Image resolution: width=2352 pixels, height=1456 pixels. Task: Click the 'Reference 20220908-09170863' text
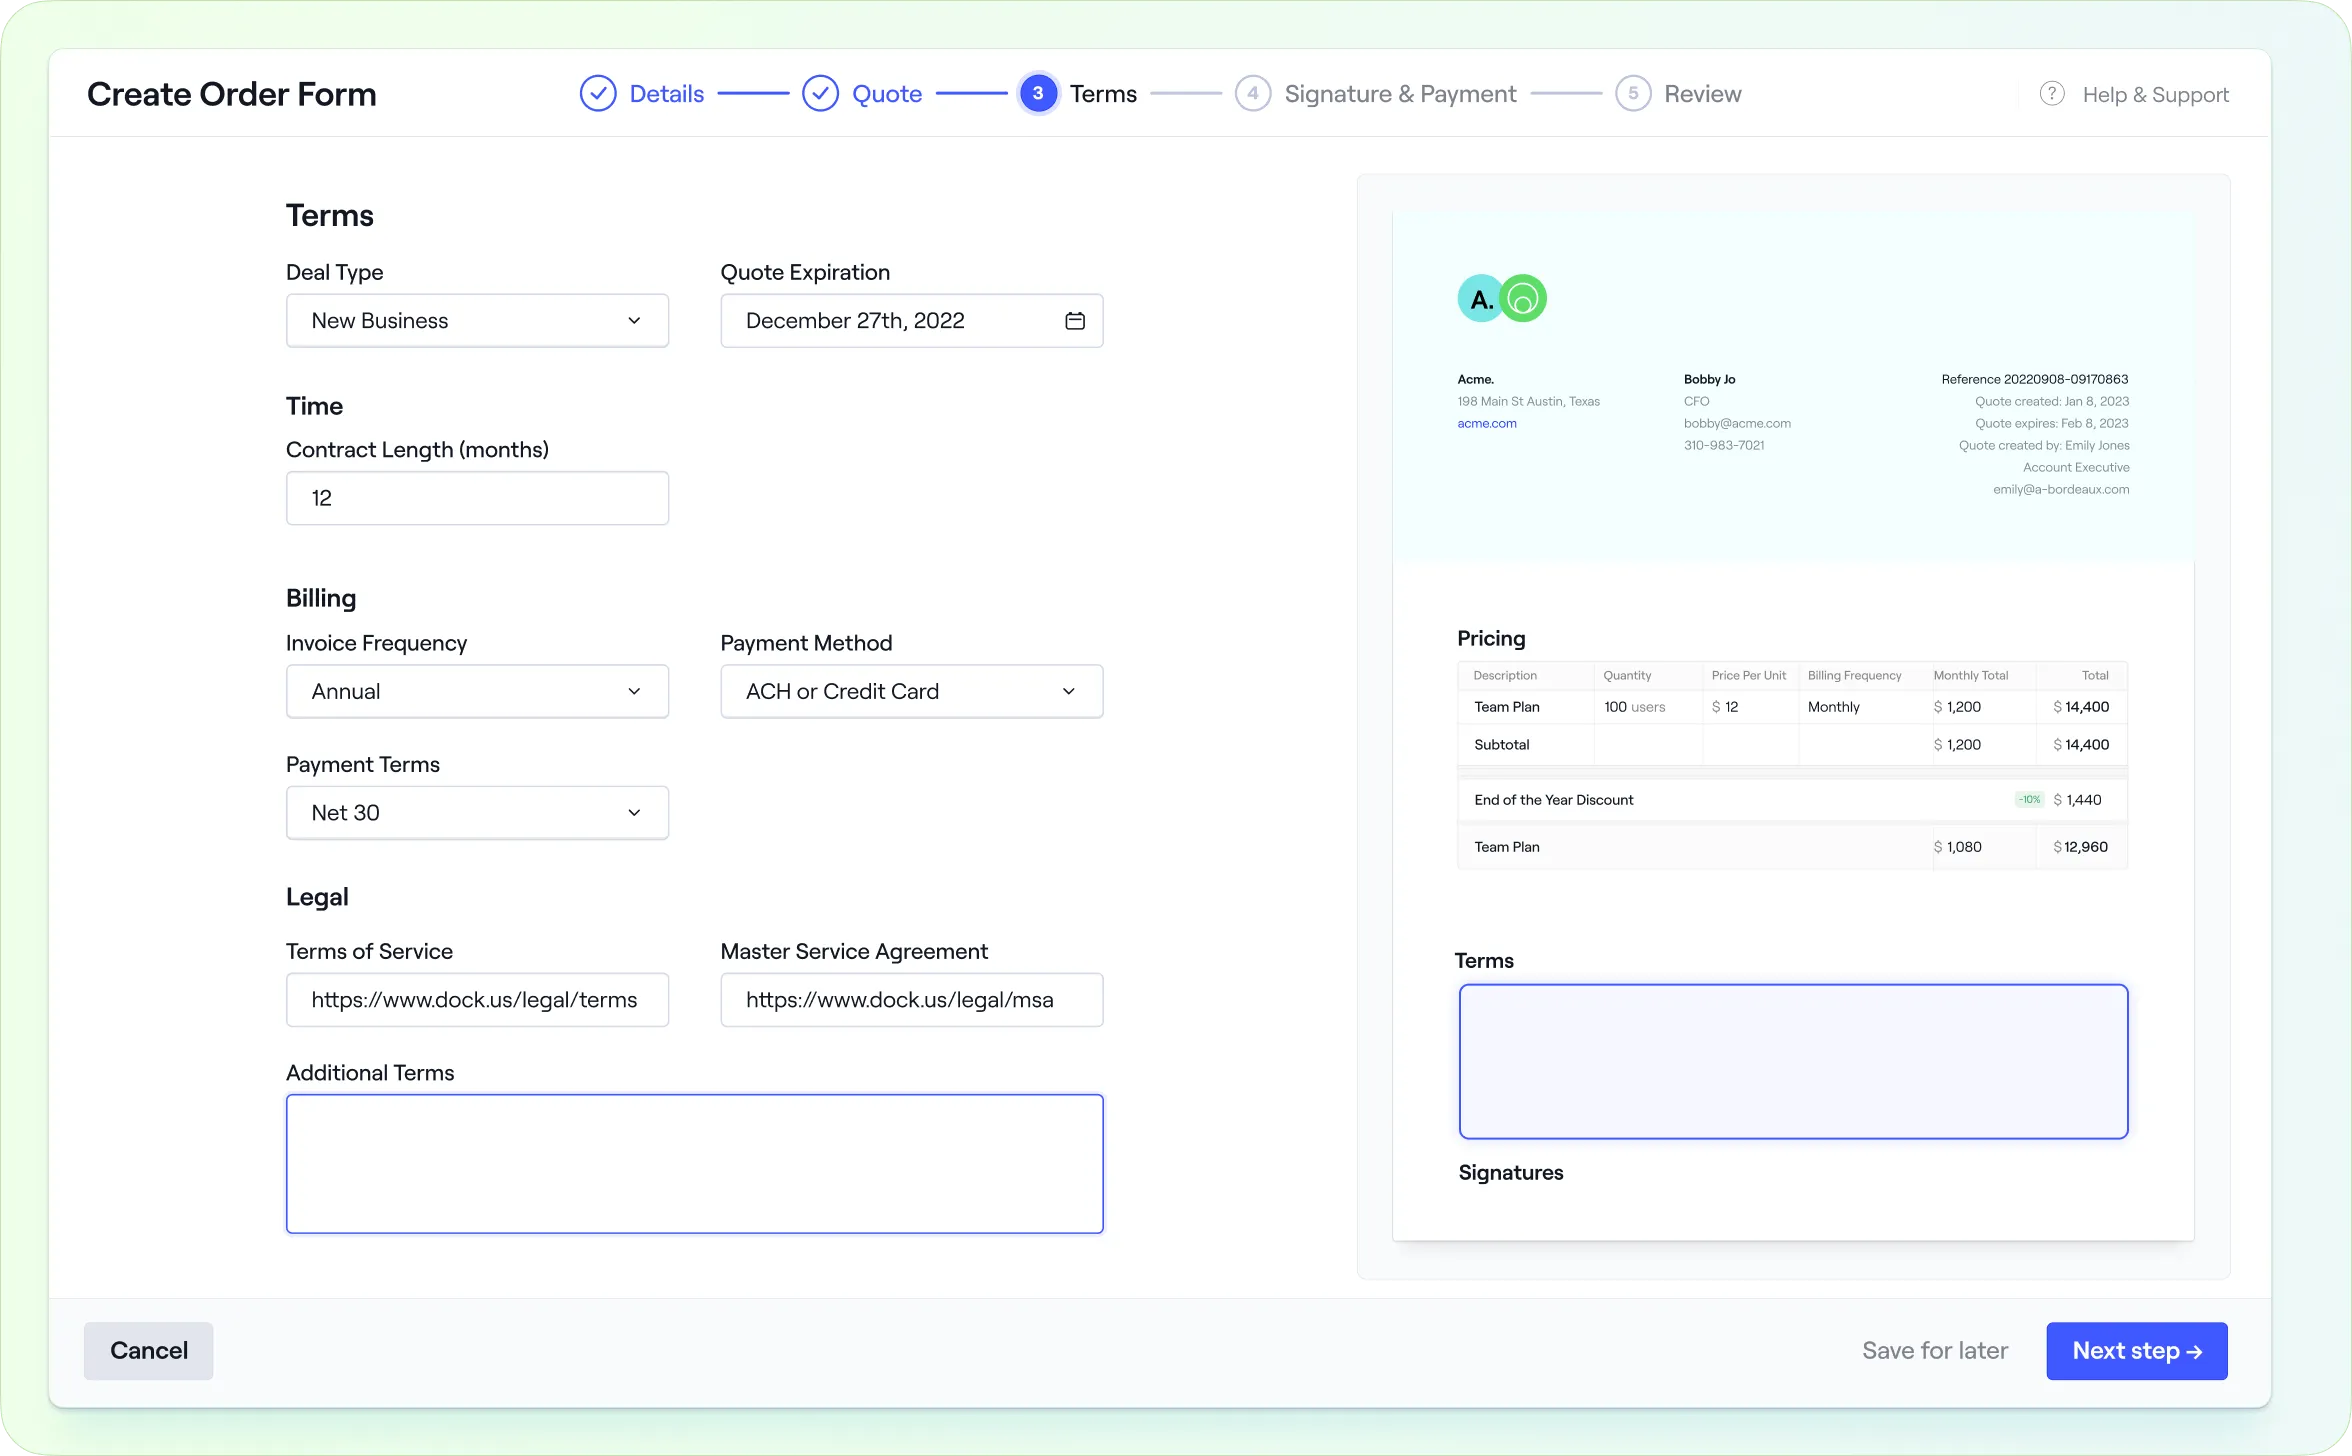(x=2034, y=380)
